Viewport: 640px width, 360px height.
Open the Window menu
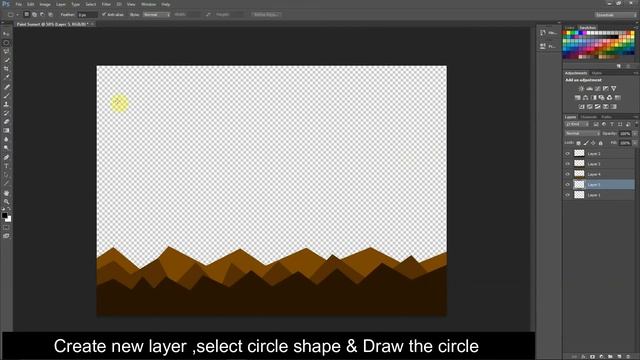[149, 4]
